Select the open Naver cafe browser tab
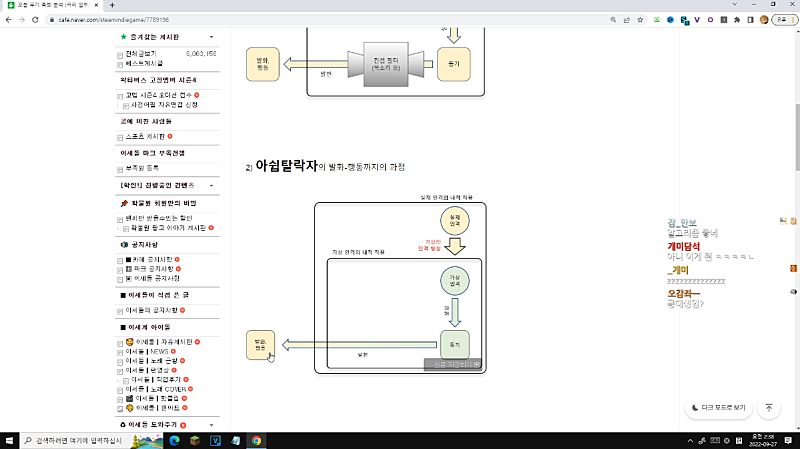This screenshot has width=800, height=449. tap(52, 5)
